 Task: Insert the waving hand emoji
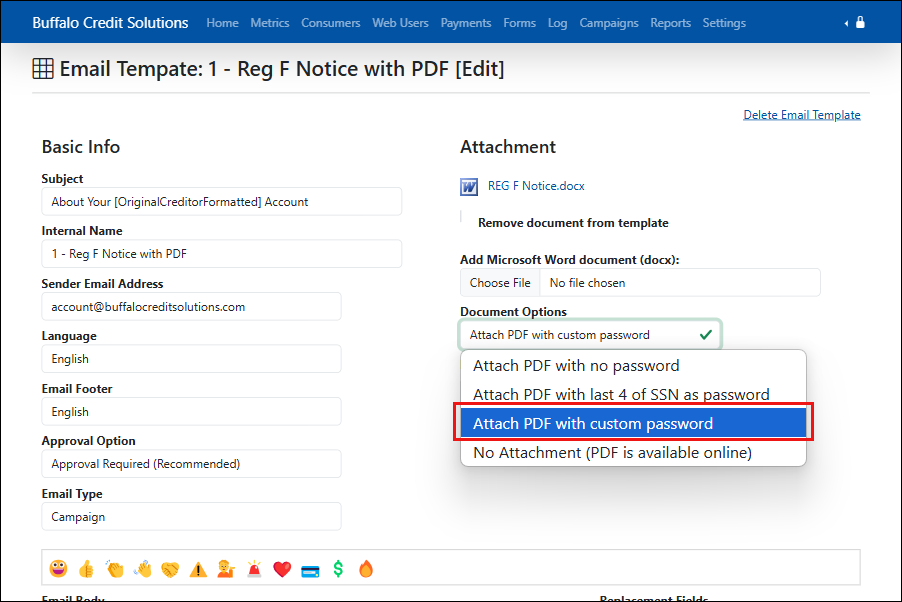[143, 569]
